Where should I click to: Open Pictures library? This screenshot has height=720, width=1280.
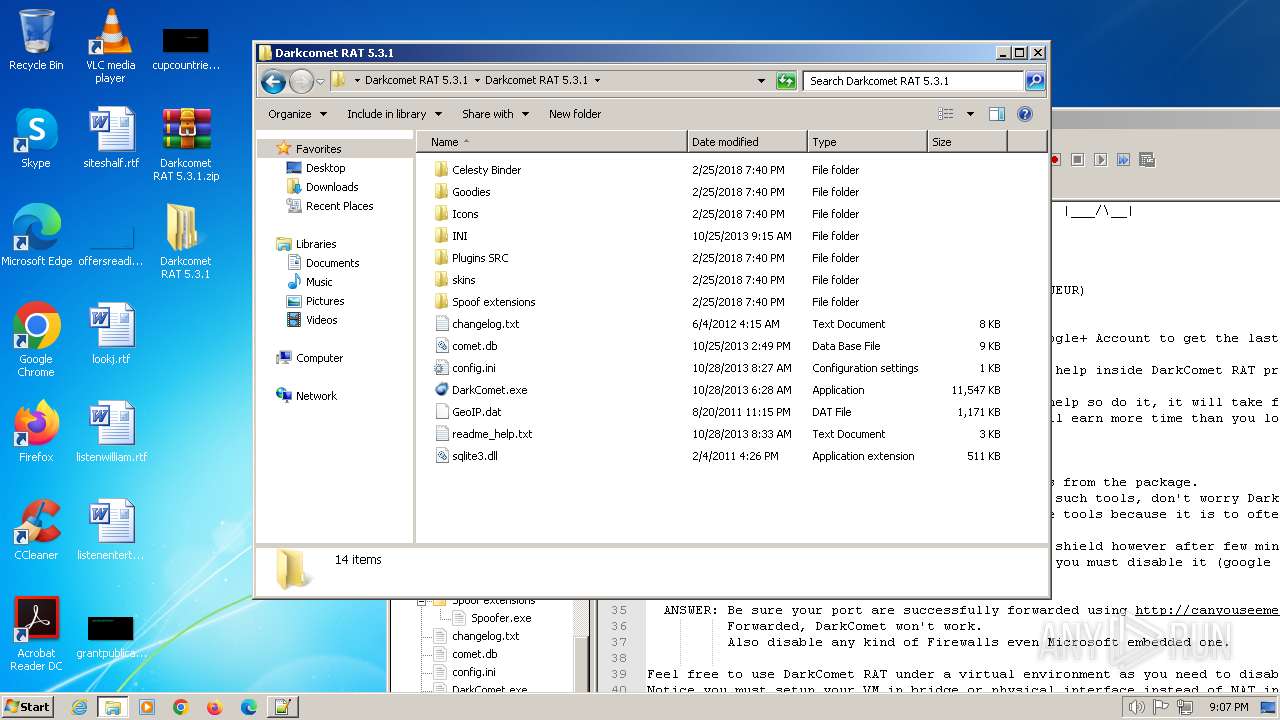(x=325, y=301)
